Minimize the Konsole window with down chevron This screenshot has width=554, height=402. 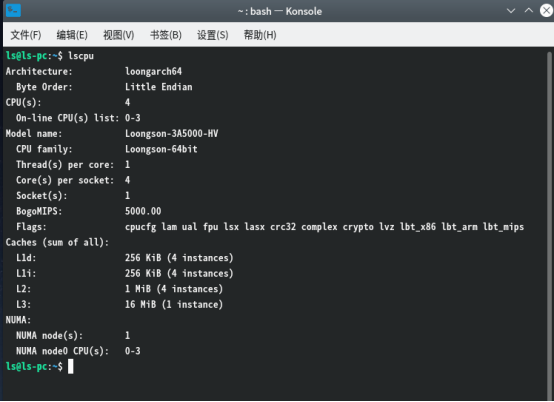tap(511, 11)
